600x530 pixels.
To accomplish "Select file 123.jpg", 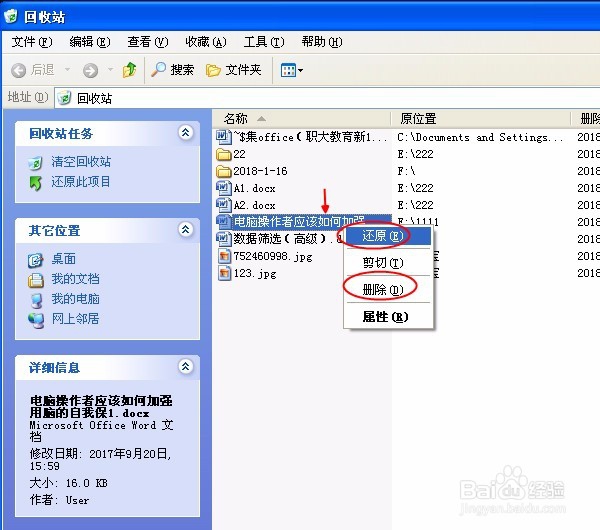I will [x=247, y=273].
